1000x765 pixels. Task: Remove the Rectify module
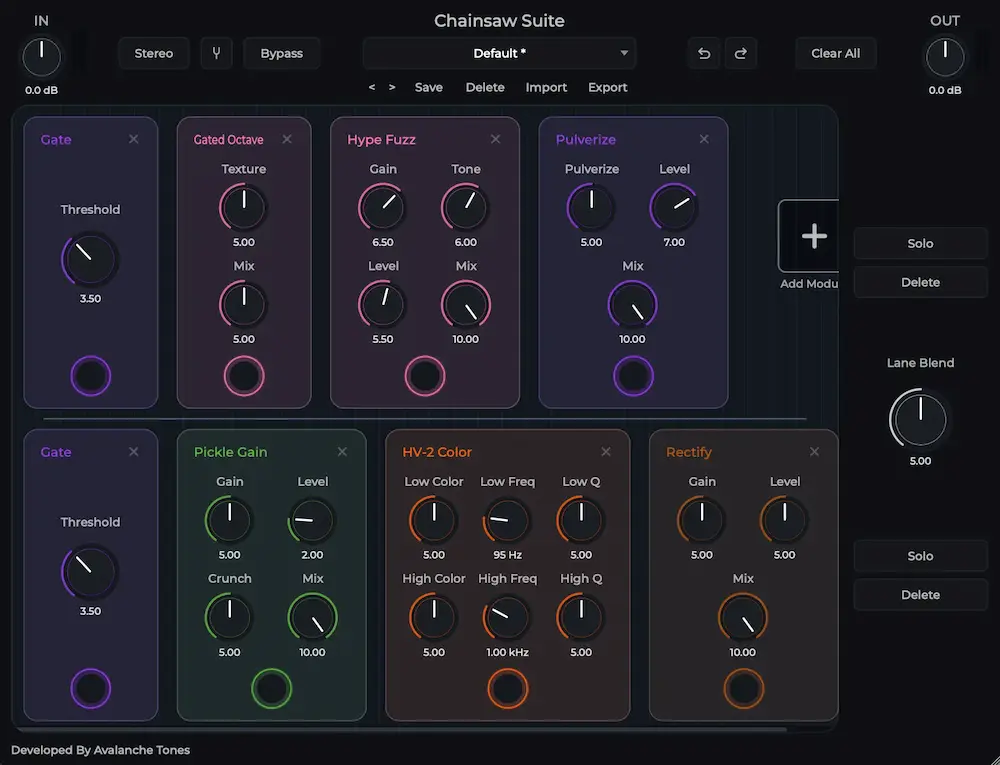tap(814, 451)
